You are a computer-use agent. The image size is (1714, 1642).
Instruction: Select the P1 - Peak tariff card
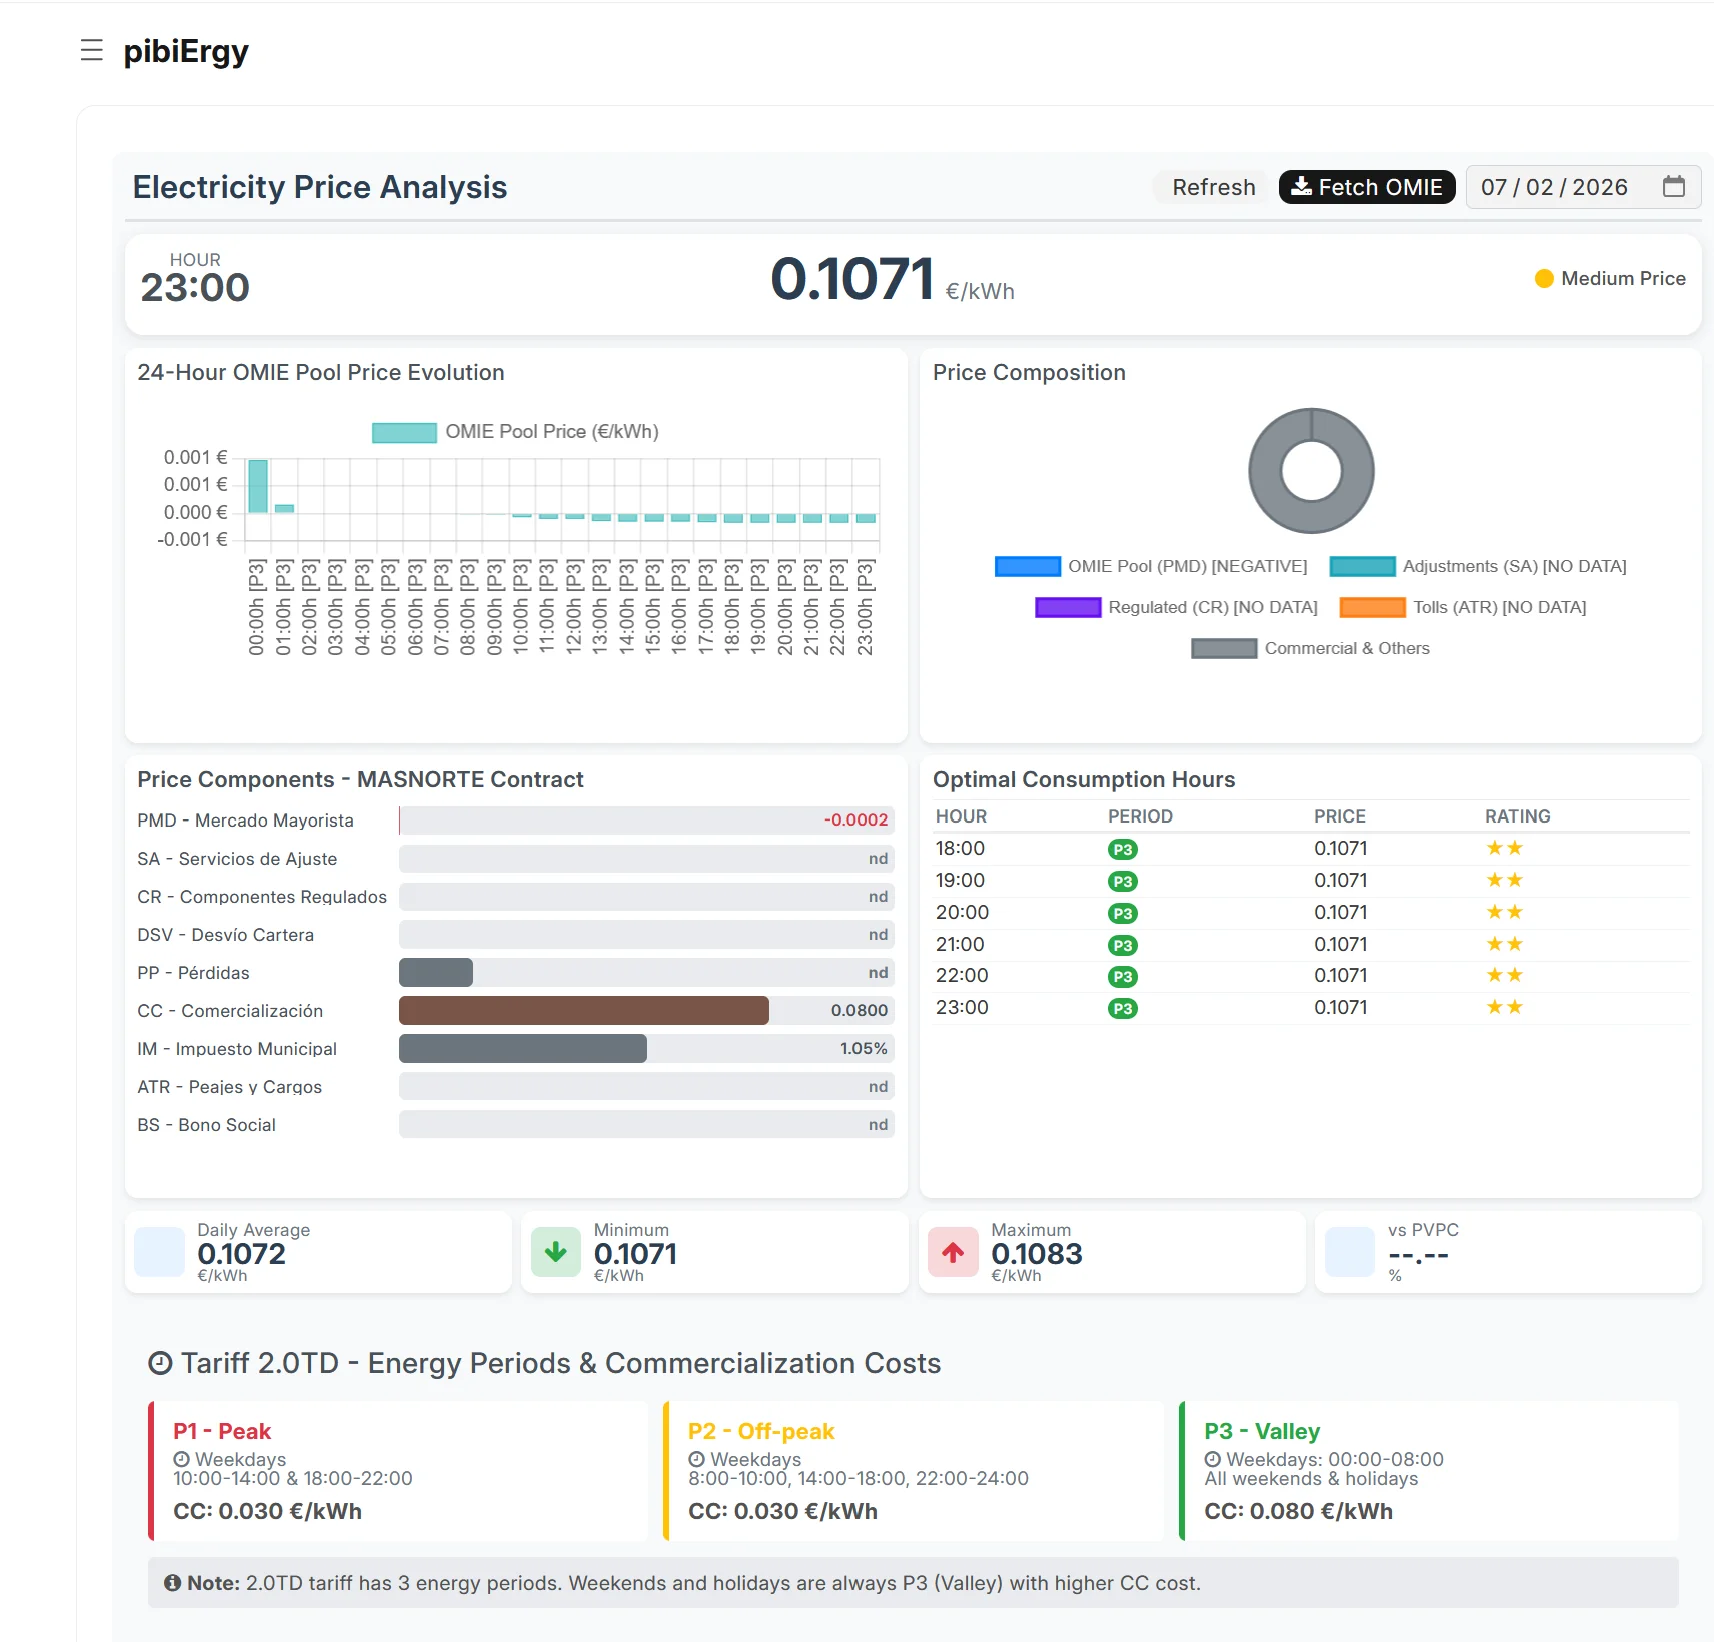point(398,1470)
